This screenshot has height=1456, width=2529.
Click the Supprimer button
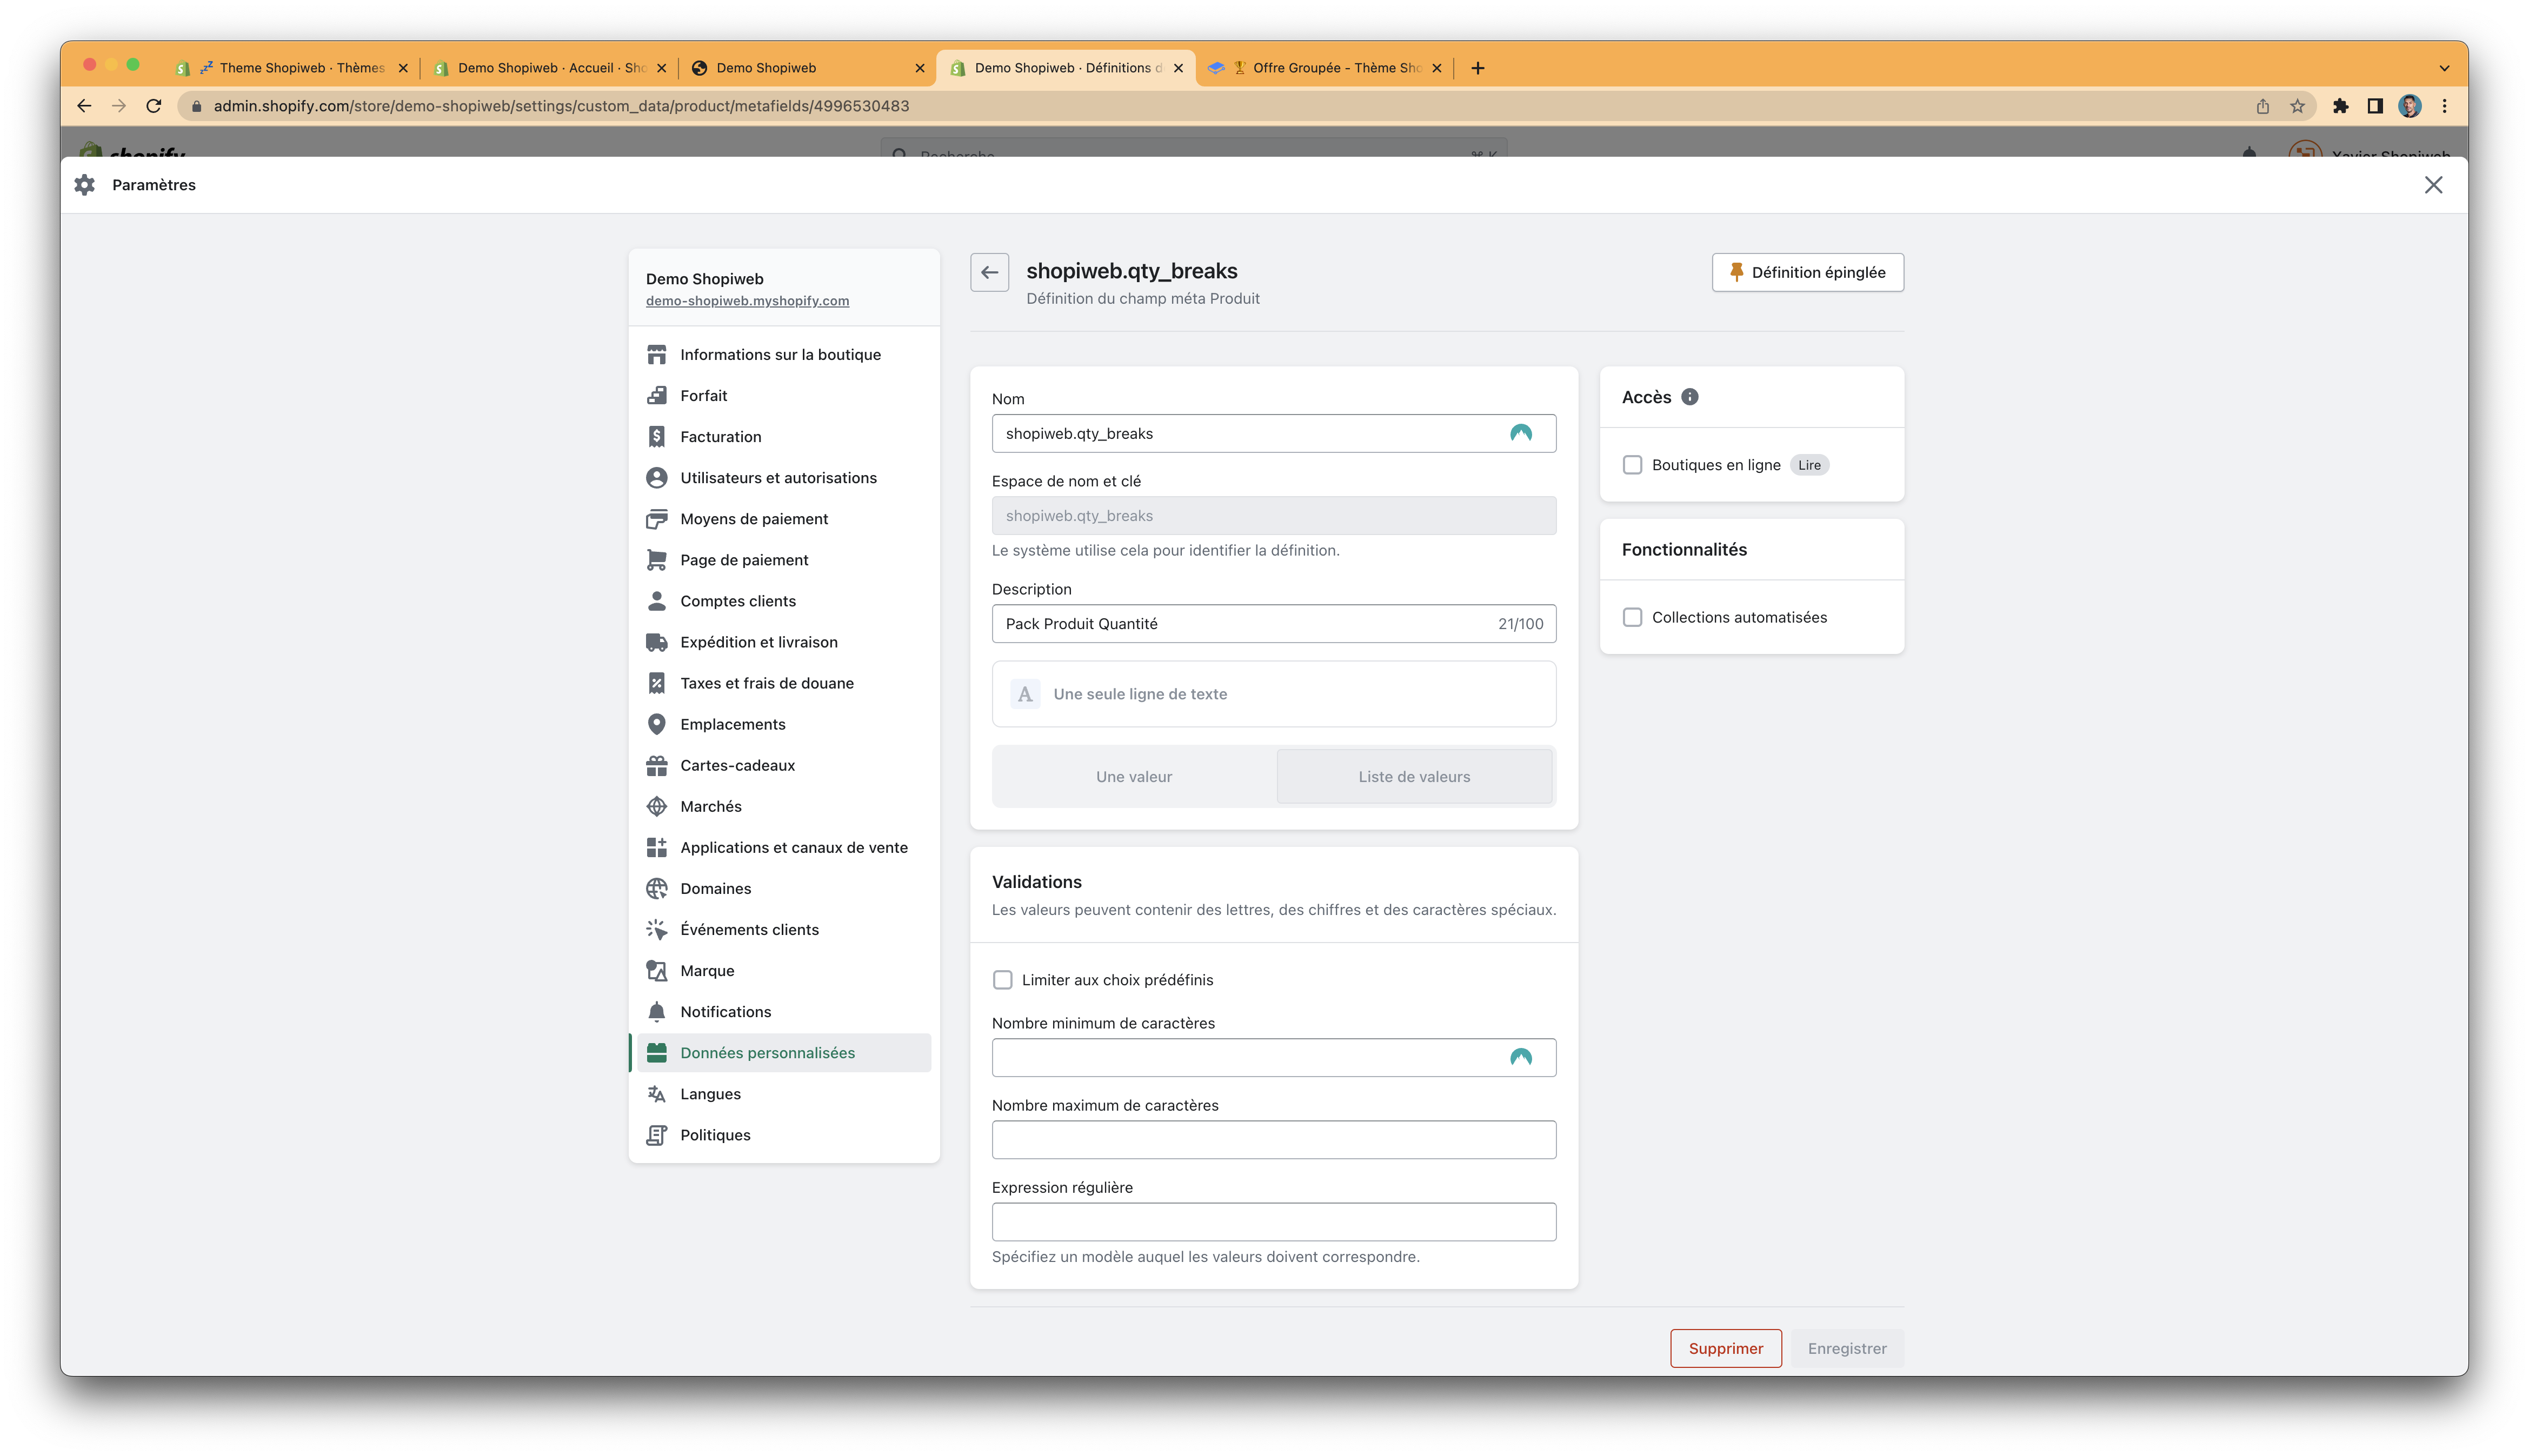point(1725,1348)
